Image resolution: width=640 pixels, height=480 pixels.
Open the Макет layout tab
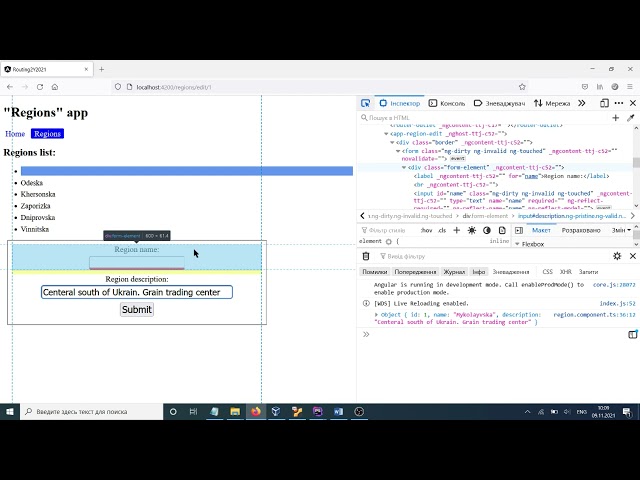tap(541, 230)
